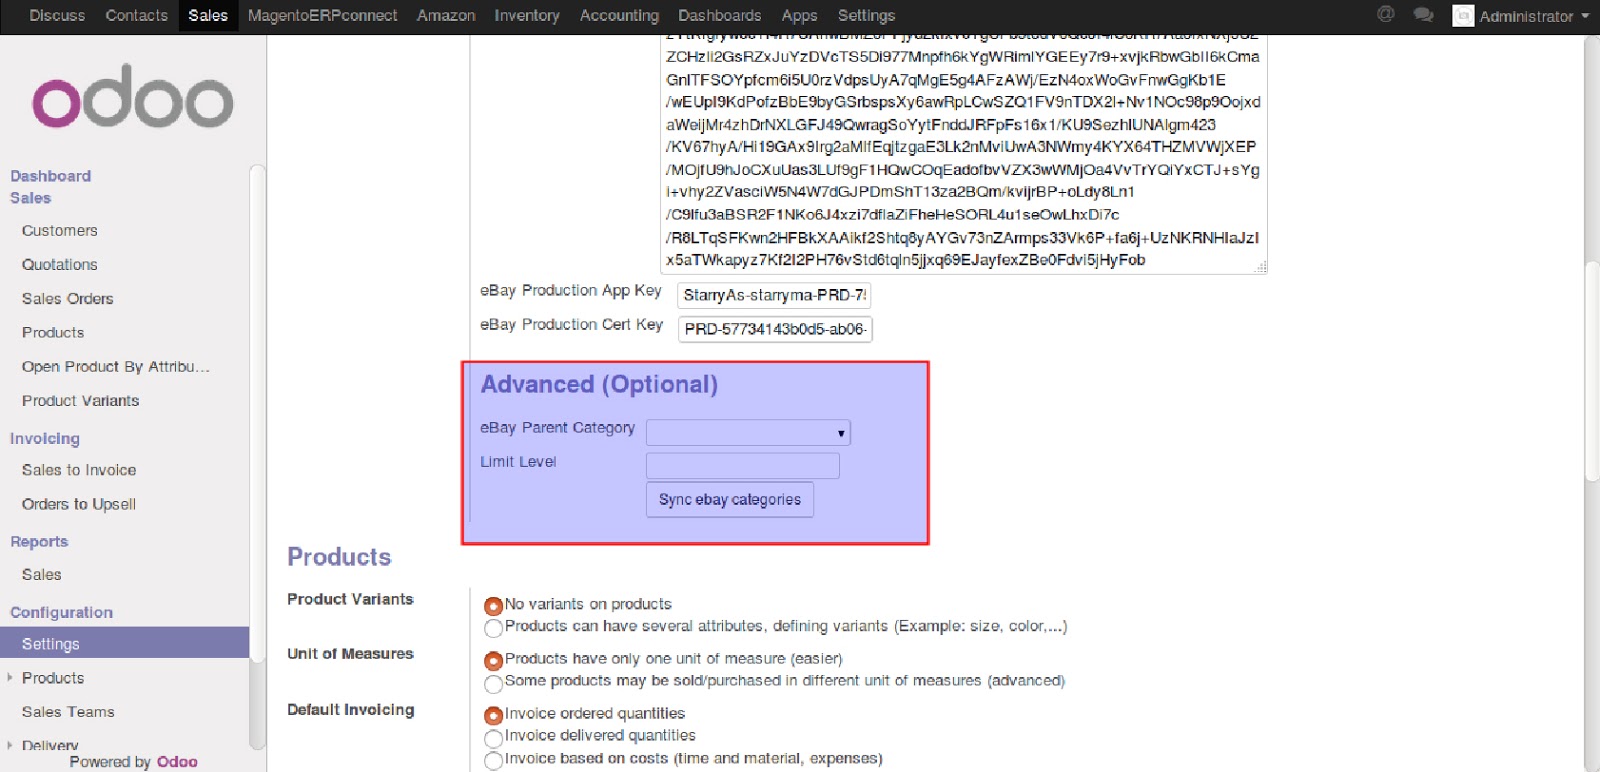Click the Administrator avatar icon

1463,16
